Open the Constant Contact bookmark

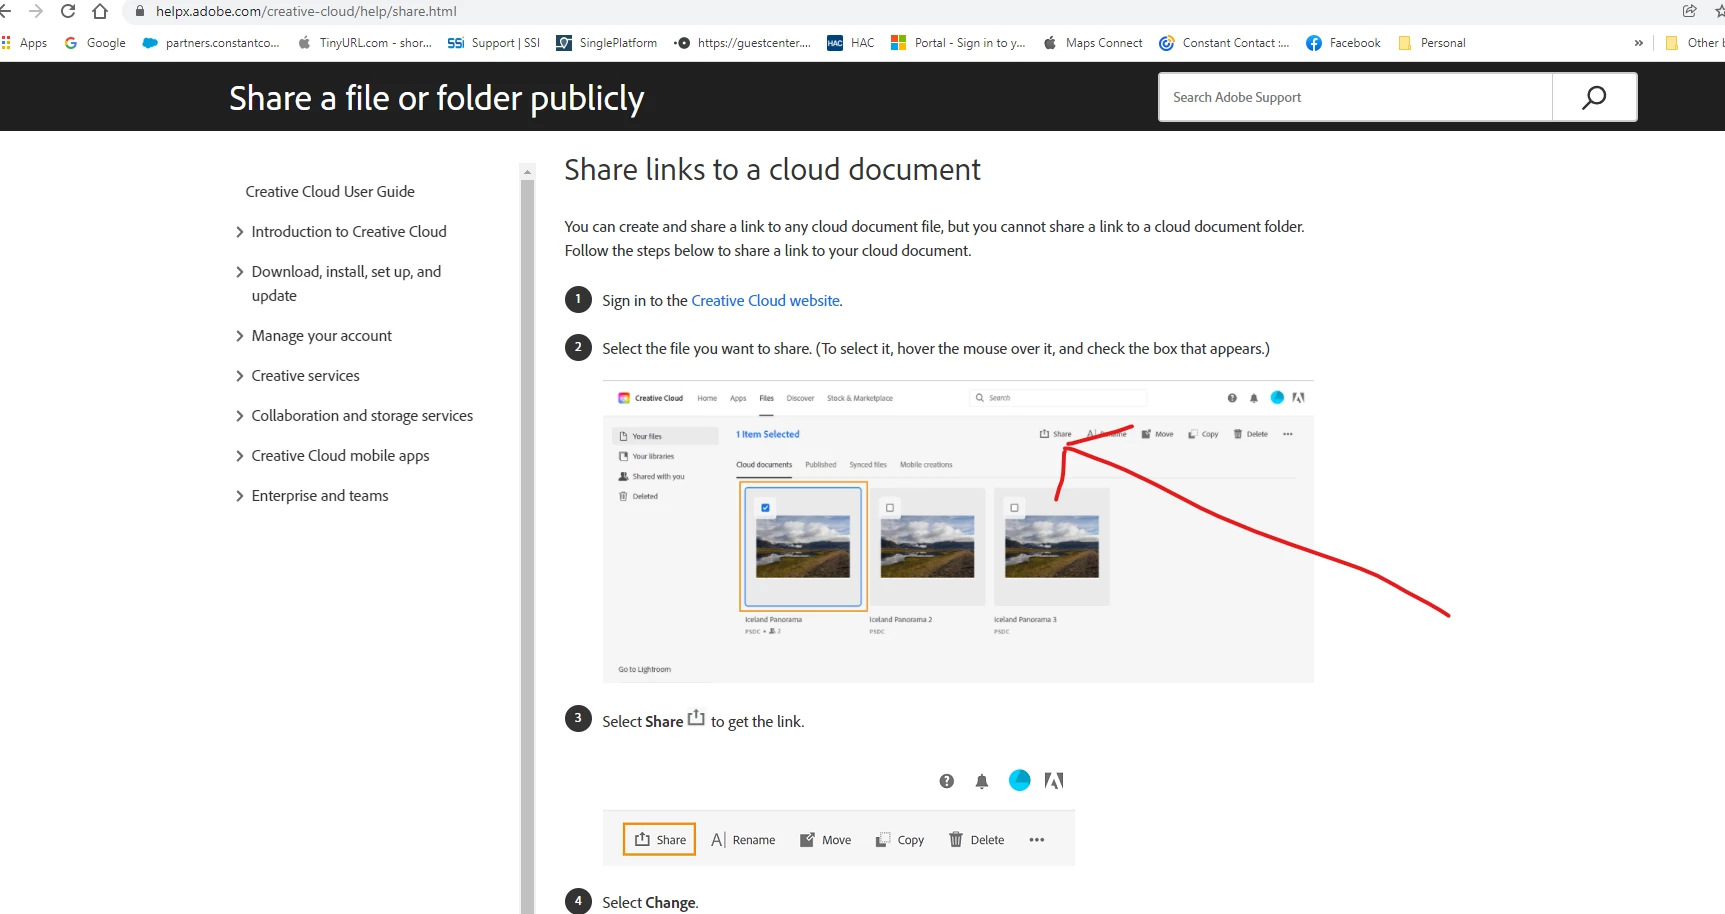pos(1224,43)
